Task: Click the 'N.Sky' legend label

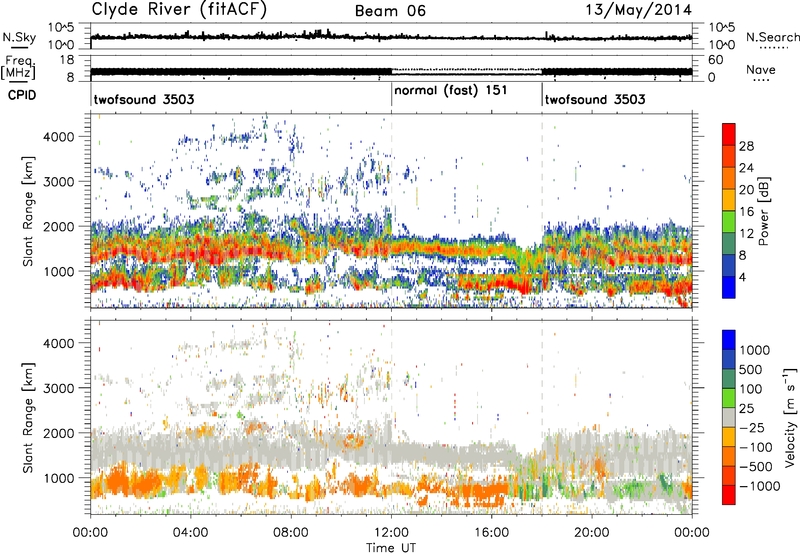Action: pyautogui.click(x=19, y=37)
